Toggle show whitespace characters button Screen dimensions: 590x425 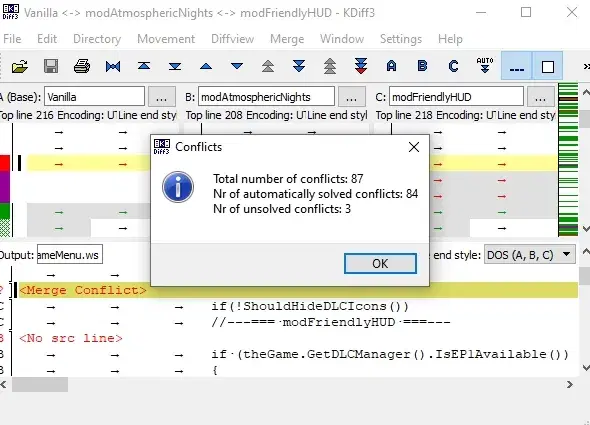(x=516, y=67)
